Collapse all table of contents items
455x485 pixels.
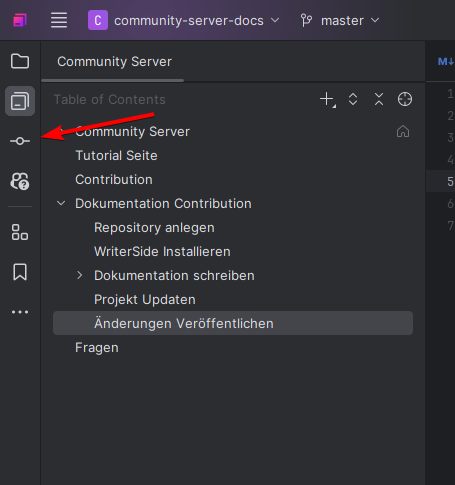[x=379, y=99]
